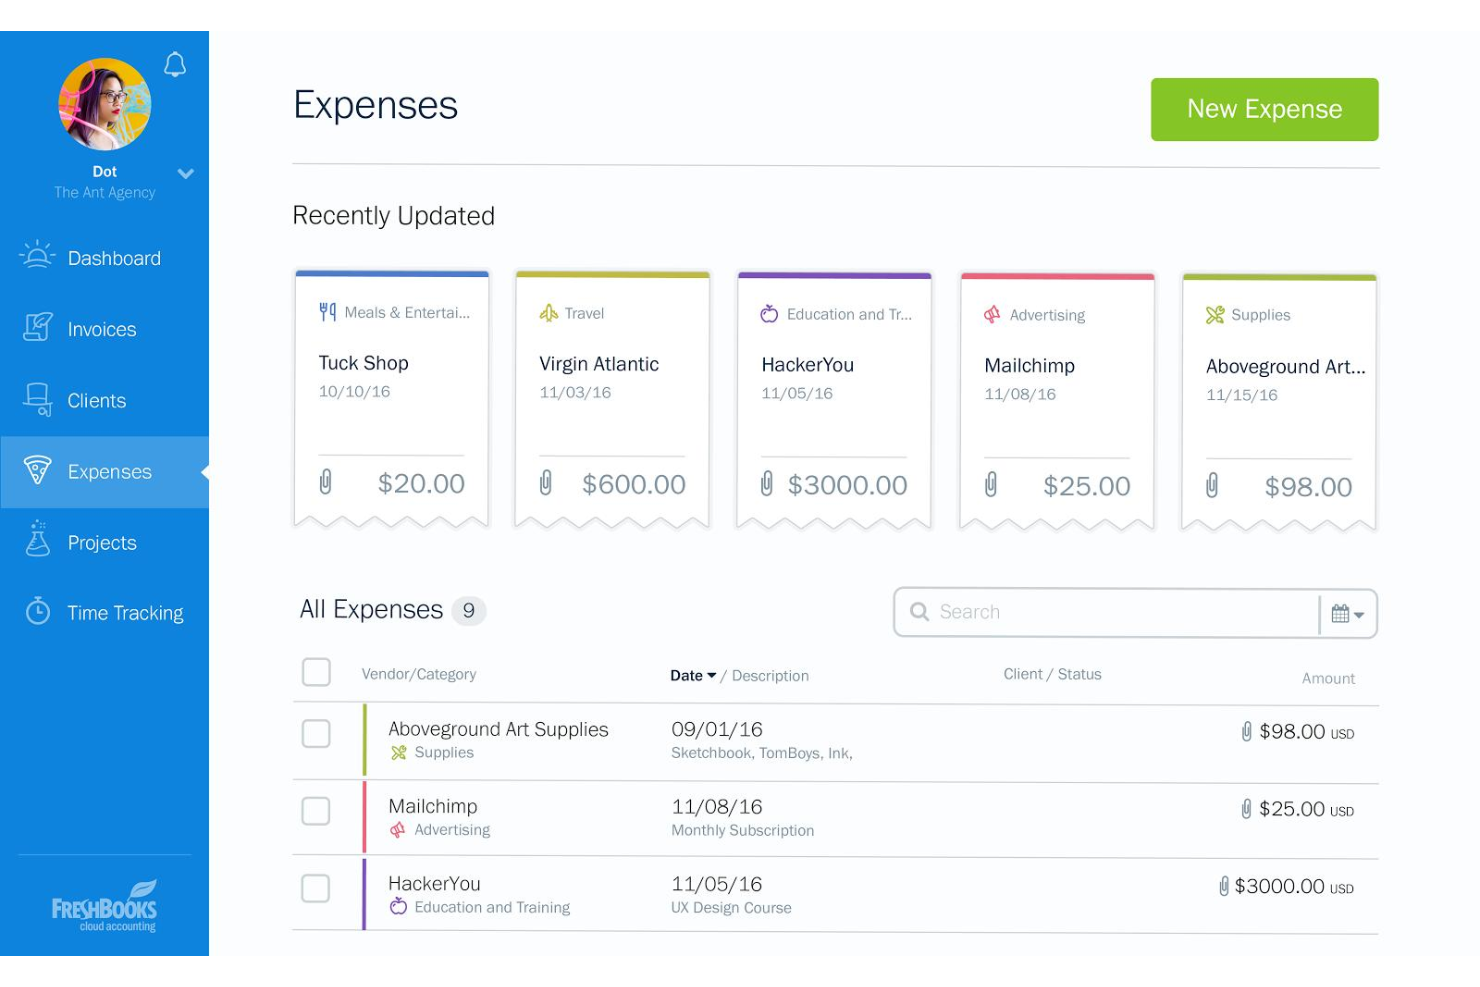Sort by Vendor/Category column header
Screen dimensions: 1480x987
pyautogui.click(x=419, y=674)
